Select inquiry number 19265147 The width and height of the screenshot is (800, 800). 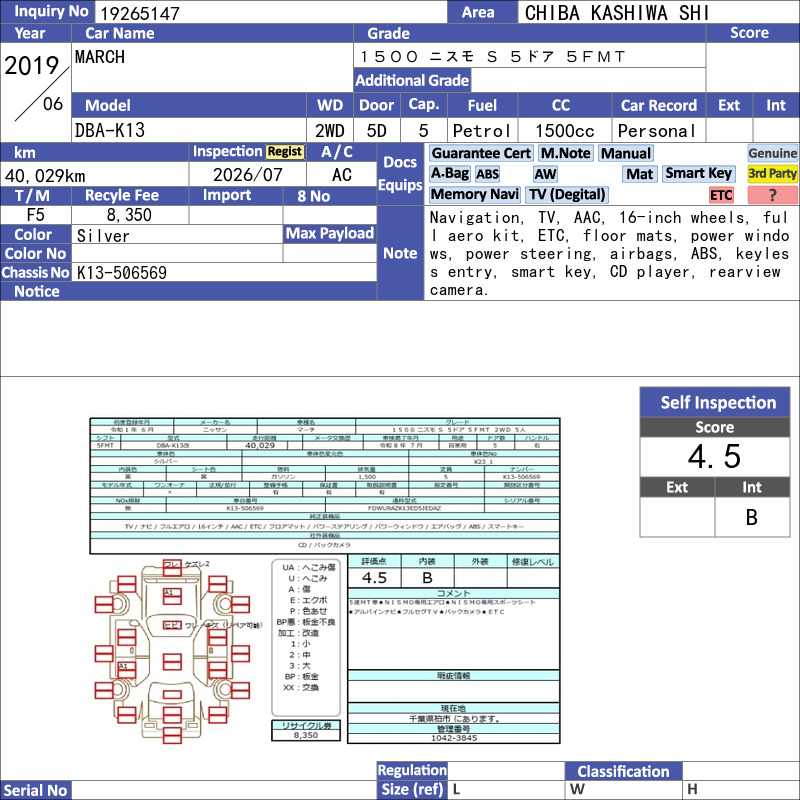(x=140, y=14)
